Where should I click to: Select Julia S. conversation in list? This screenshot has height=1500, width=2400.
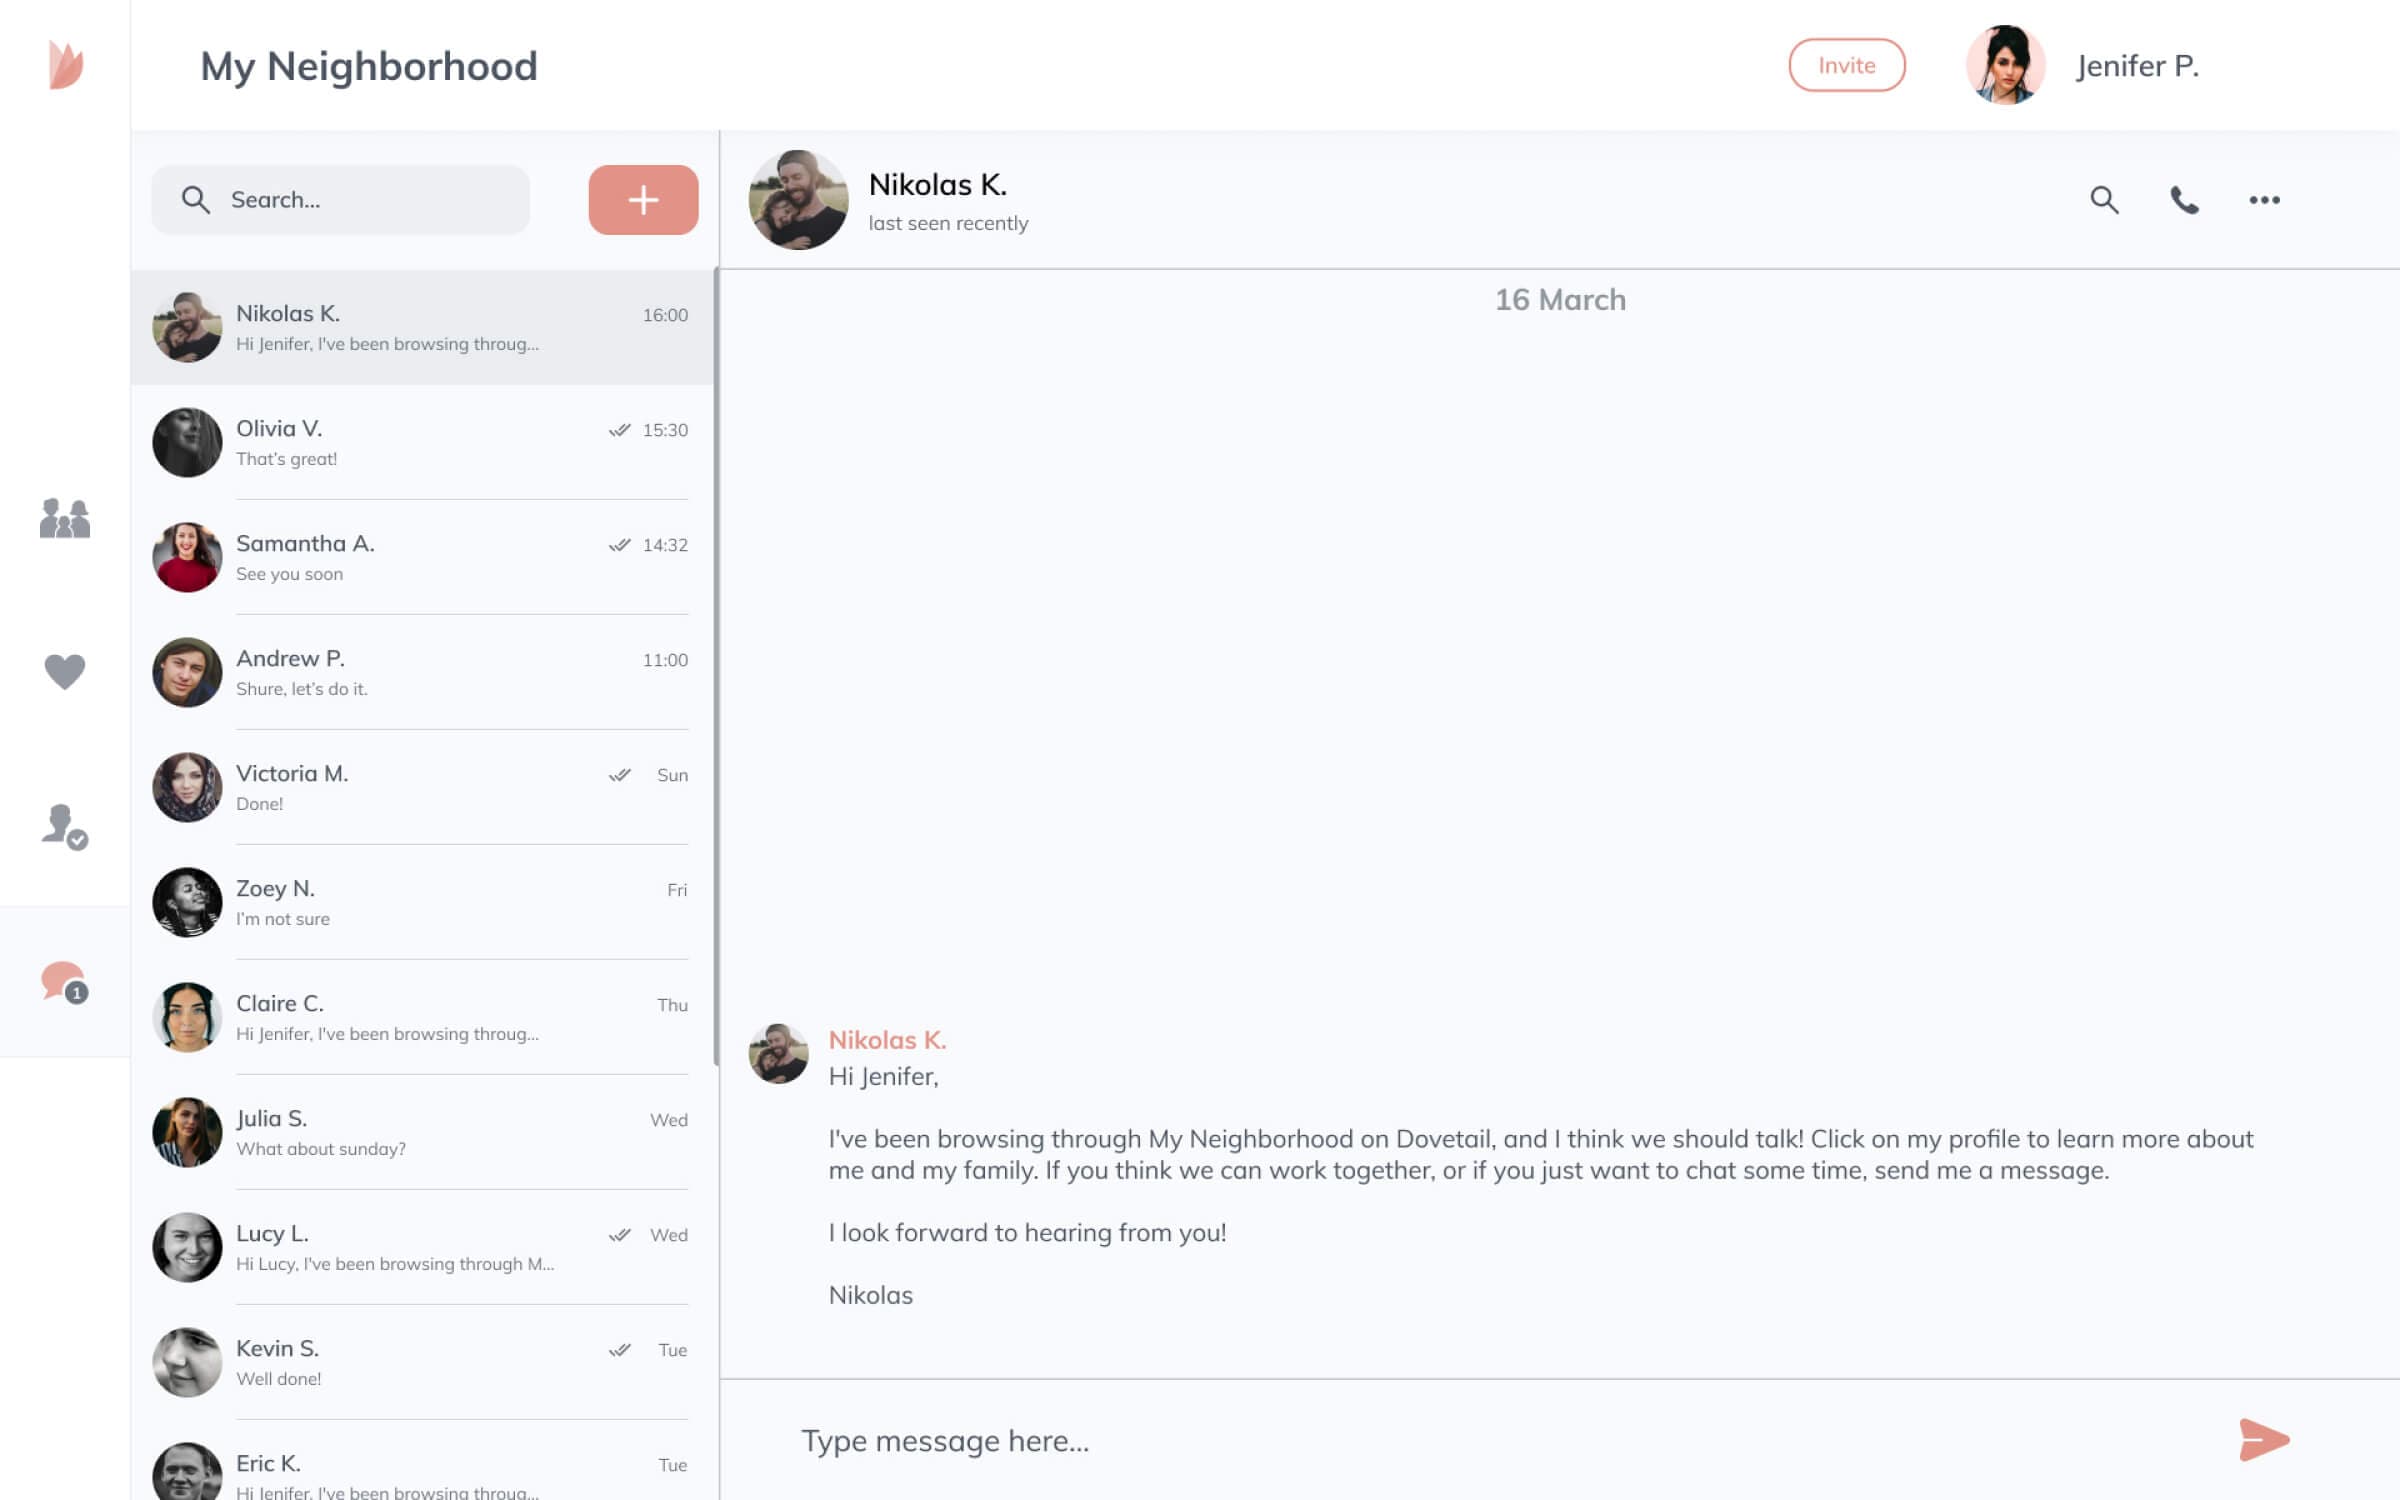coord(423,1132)
